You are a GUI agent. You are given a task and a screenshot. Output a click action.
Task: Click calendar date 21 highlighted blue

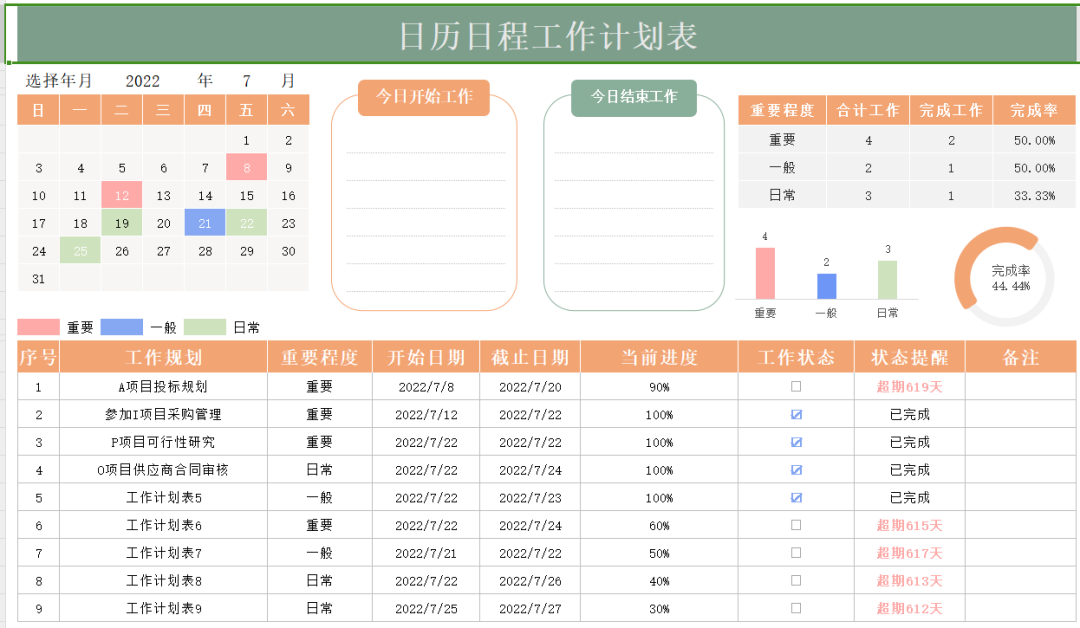pos(205,223)
